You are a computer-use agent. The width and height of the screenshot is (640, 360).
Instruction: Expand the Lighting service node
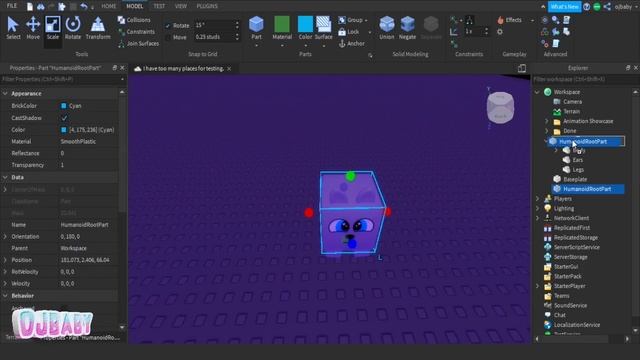(537, 209)
